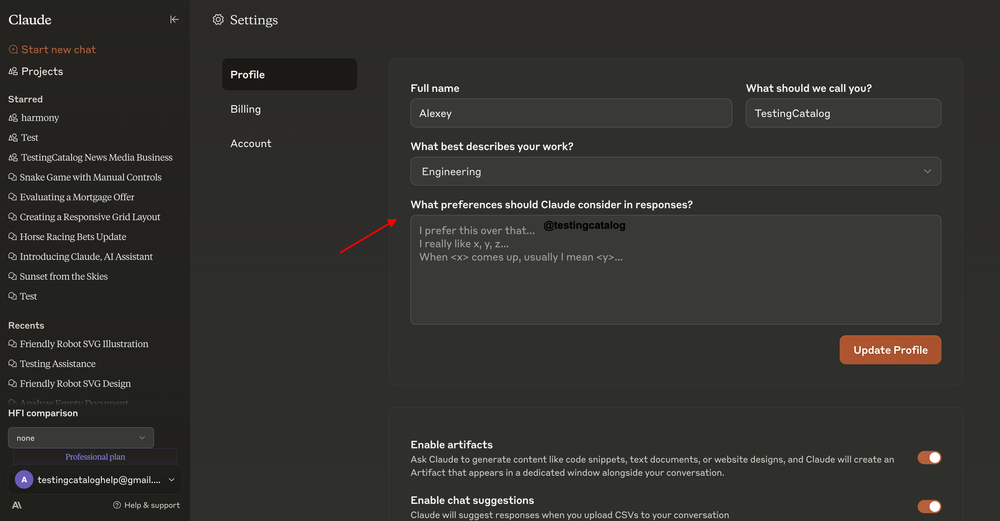Click the Settings gear icon in the header

pyautogui.click(x=218, y=20)
